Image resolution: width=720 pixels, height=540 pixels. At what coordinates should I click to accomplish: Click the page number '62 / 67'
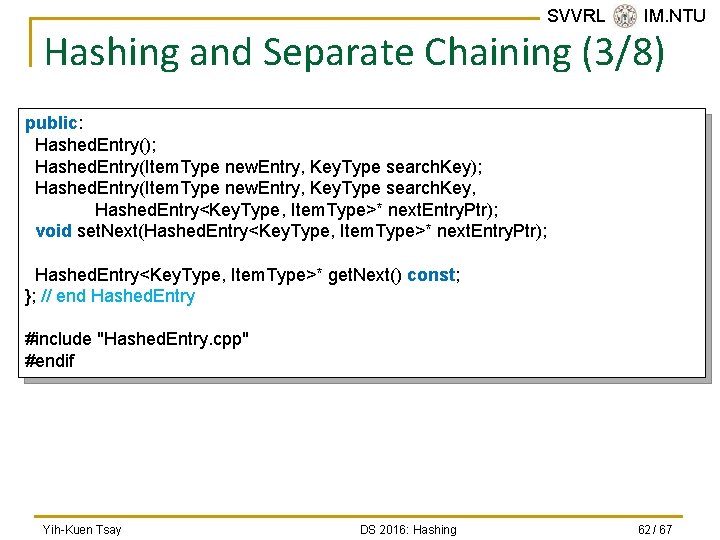coord(655,529)
